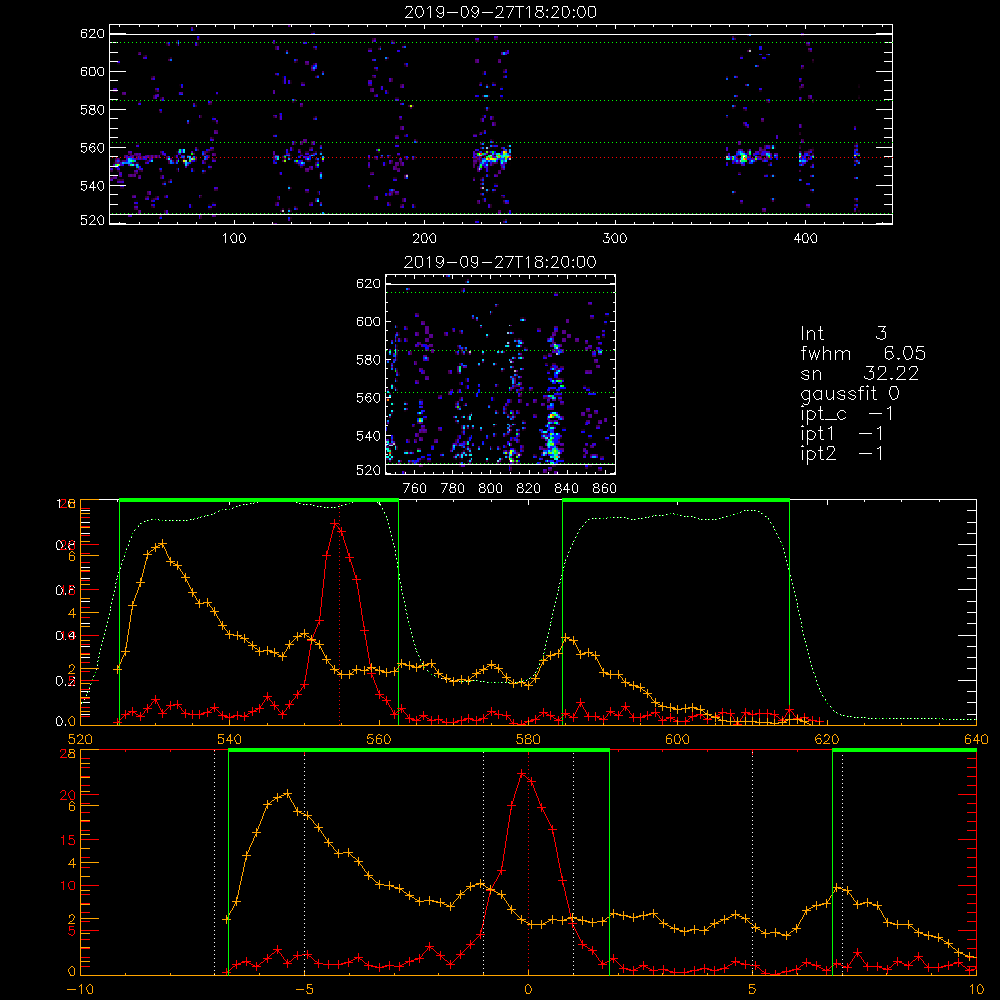Screen dimensions: 1000x1000
Task: Click x-axis label 600 on third plot
Action: tap(677, 739)
